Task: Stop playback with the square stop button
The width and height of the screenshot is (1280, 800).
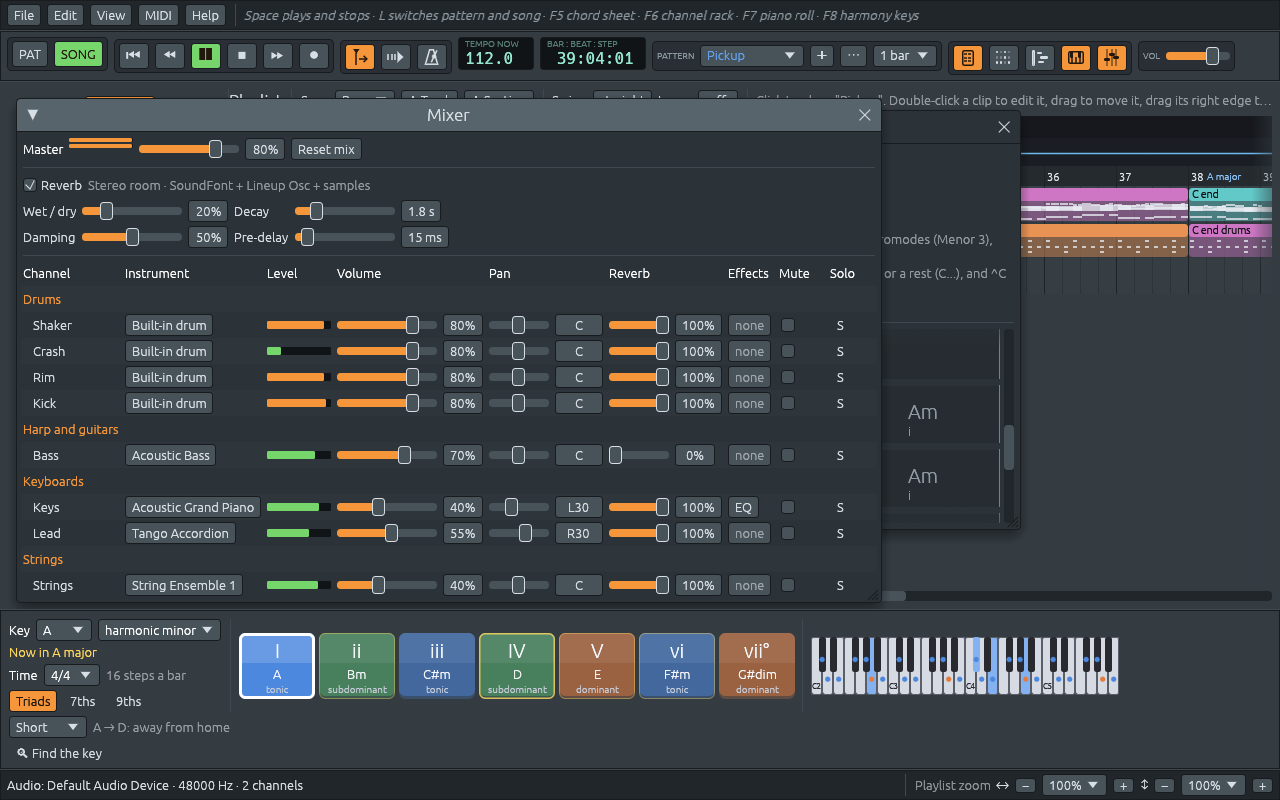Action: coord(242,56)
